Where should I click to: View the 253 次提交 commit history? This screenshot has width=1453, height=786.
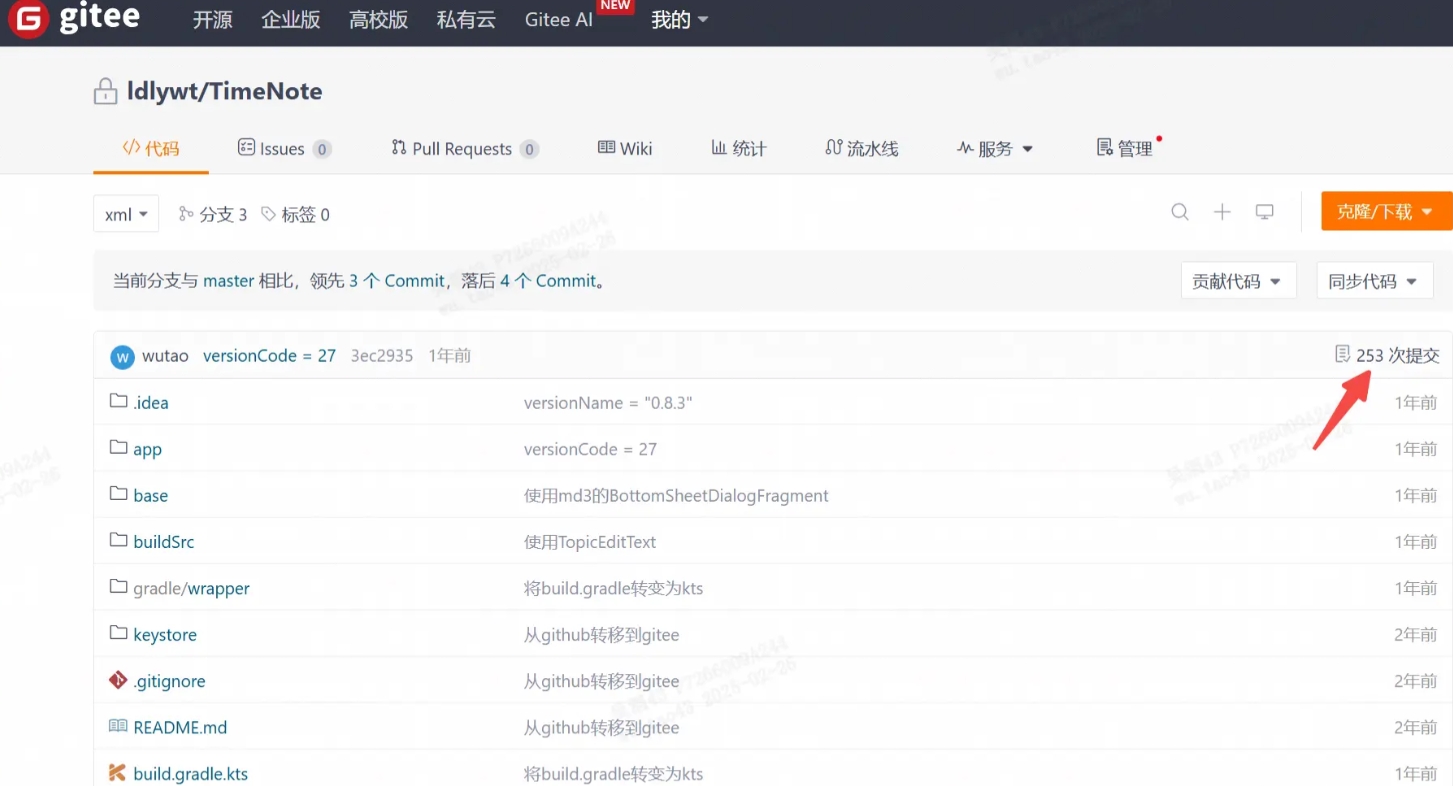coord(1398,355)
